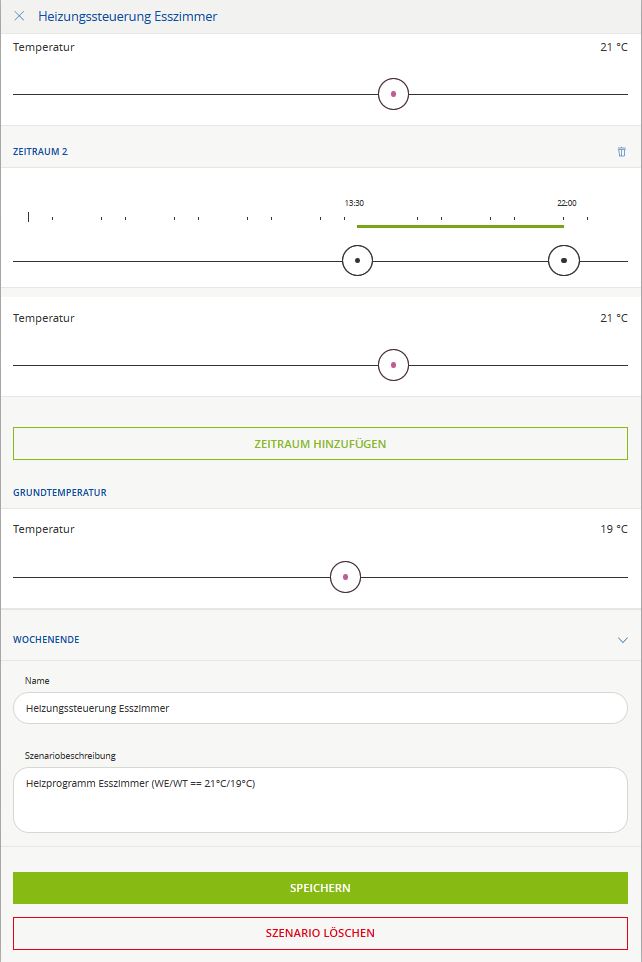Click the 13:30 start time slider handle

pos(357,261)
